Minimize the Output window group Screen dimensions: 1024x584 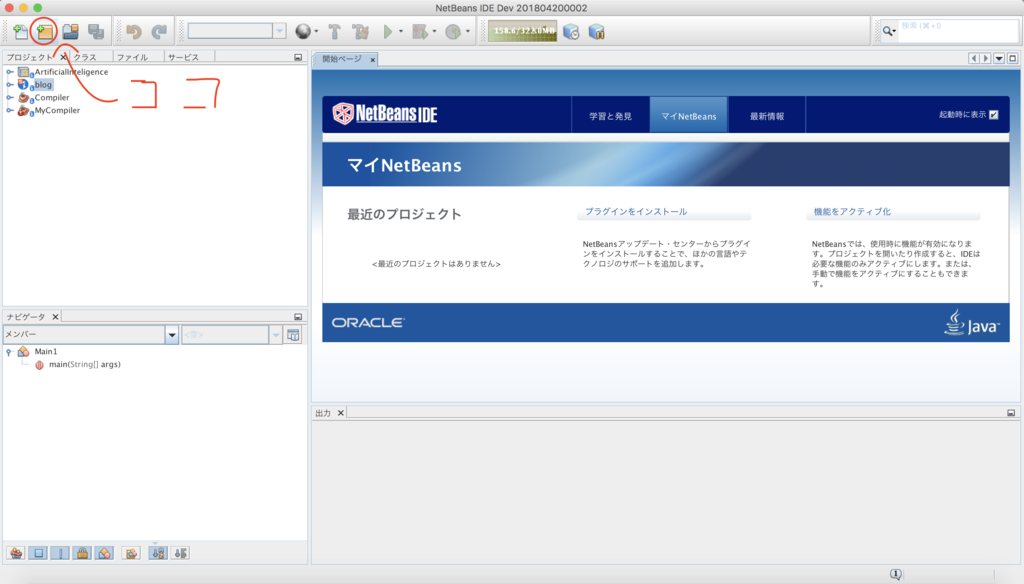1011,413
